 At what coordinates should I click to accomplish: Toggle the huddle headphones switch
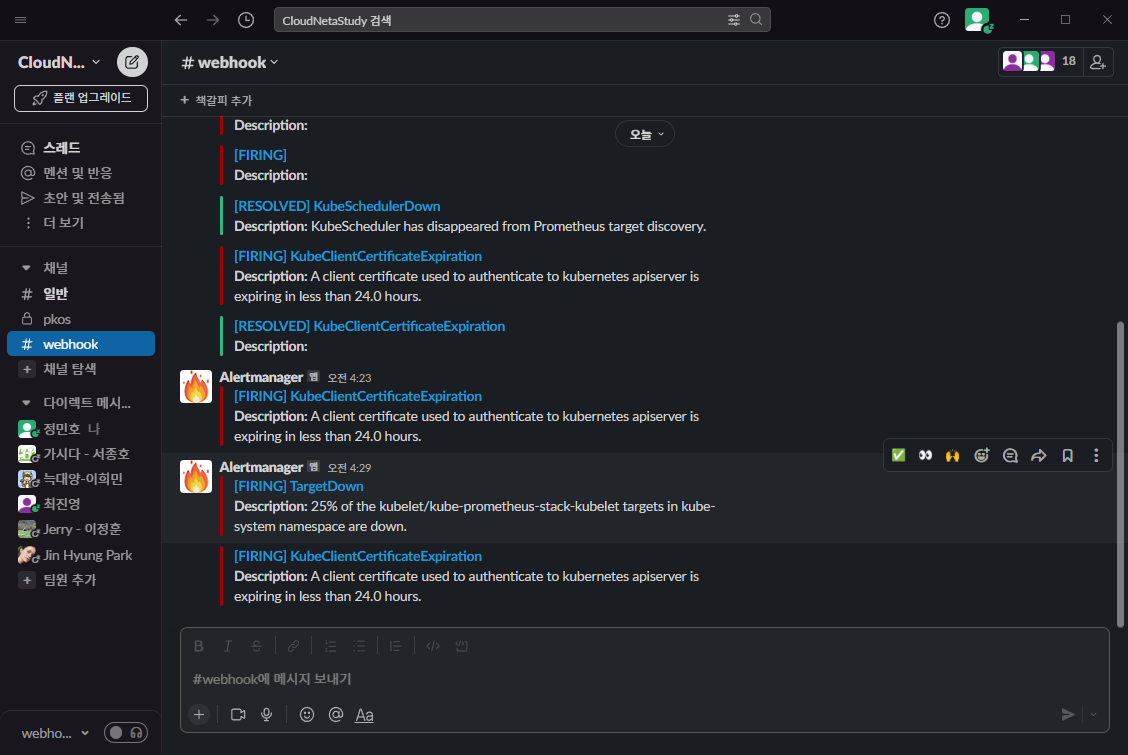coord(126,733)
